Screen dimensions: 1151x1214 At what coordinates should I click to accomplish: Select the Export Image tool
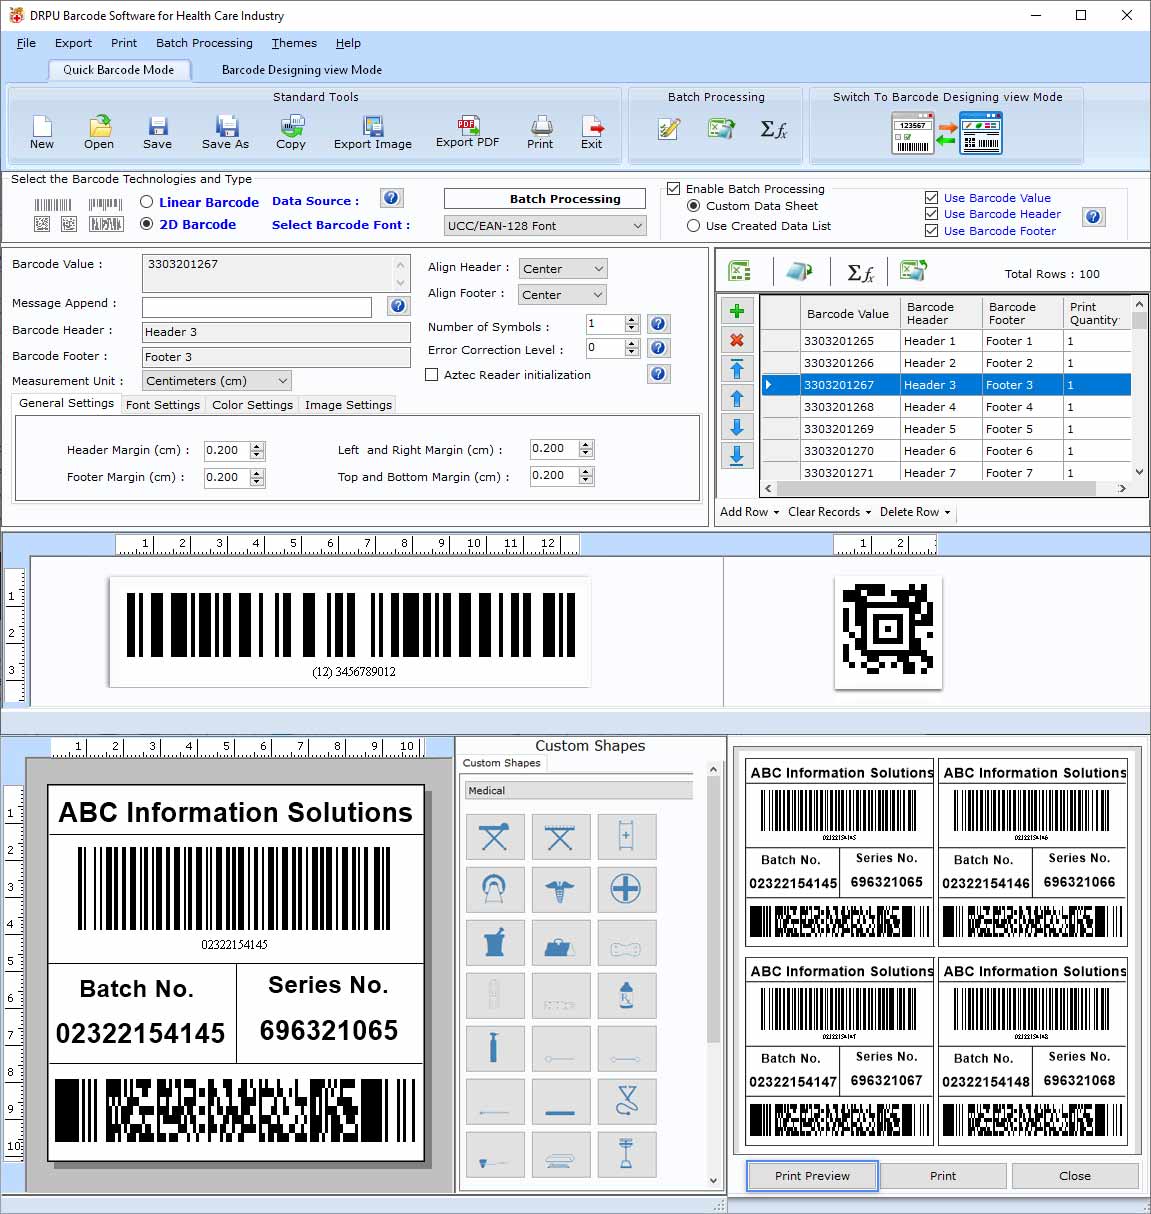(372, 131)
